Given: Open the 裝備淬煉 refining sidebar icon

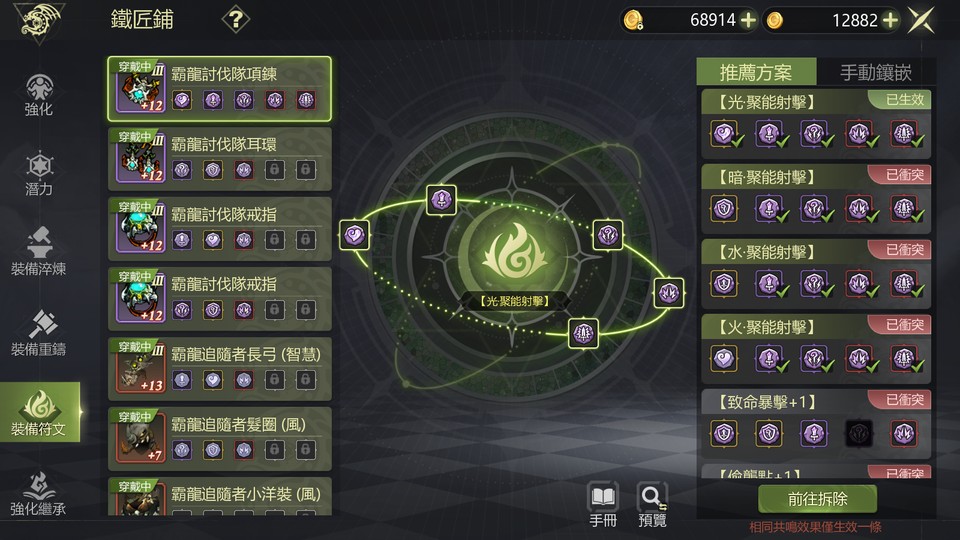Looking at the screenshot, I should 39,252.
